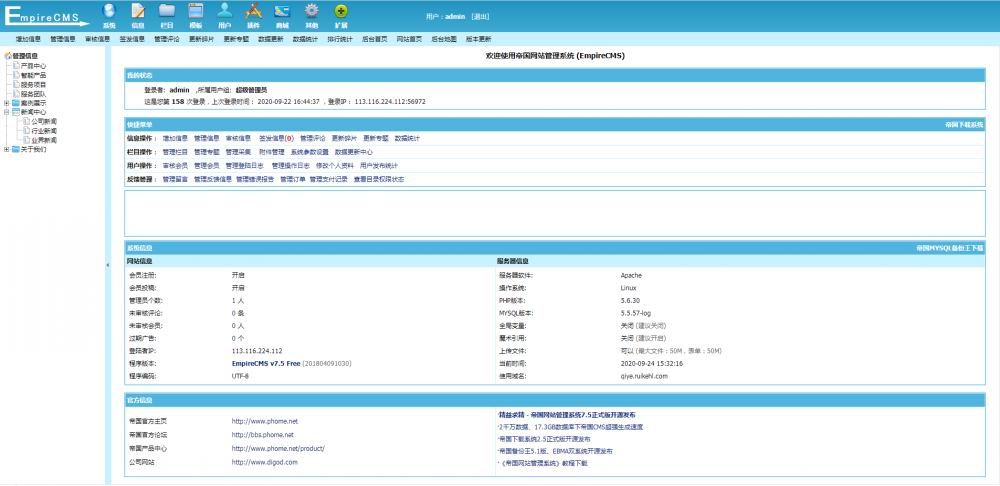Open 管理专题 quick link
Screen dimensions: 1000x486
[x=207, y=152]
